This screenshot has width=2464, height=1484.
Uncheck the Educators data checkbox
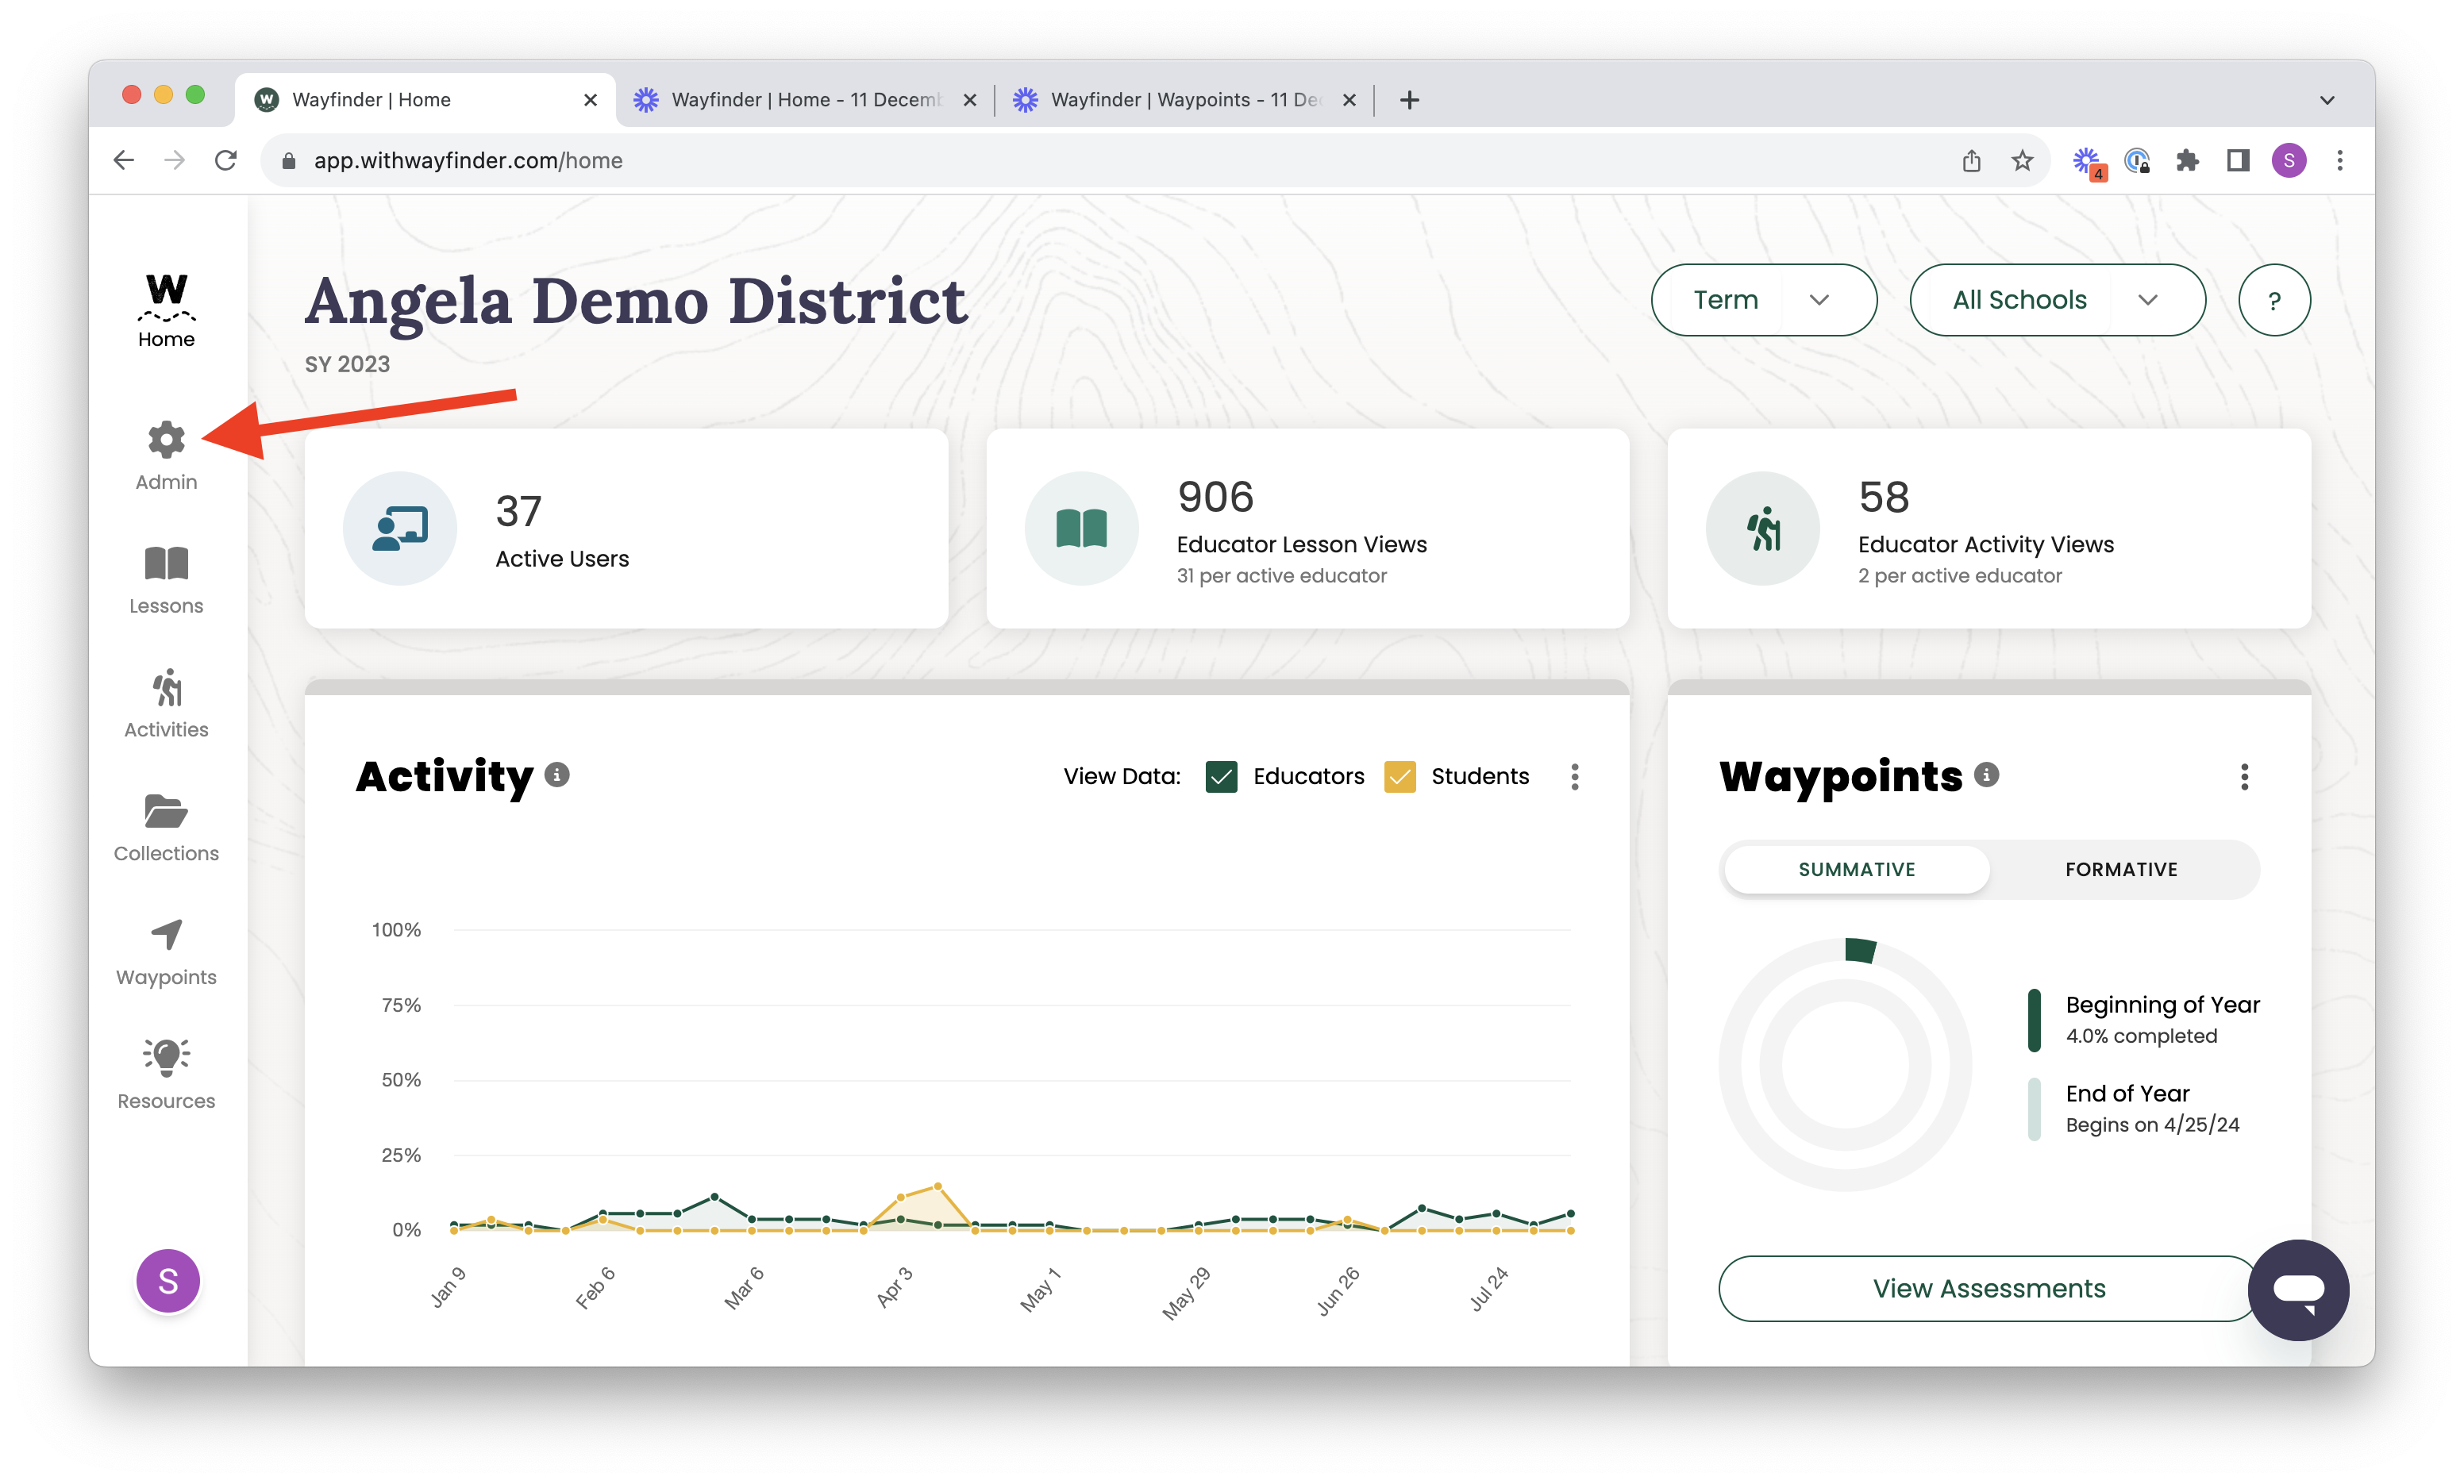[x=1221, y=777]
